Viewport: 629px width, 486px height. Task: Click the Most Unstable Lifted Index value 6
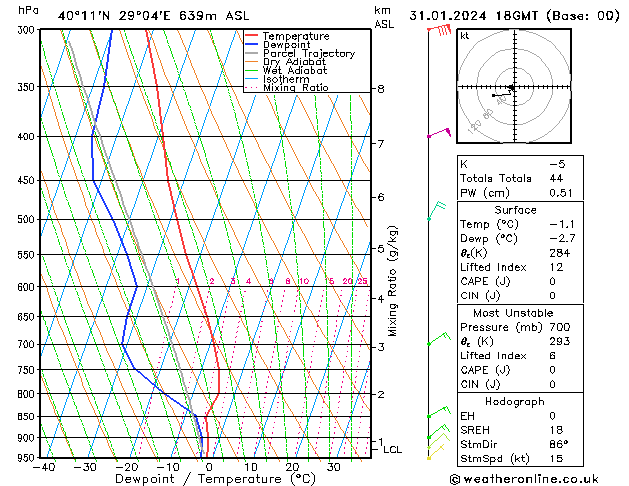(x=553, y=356)
